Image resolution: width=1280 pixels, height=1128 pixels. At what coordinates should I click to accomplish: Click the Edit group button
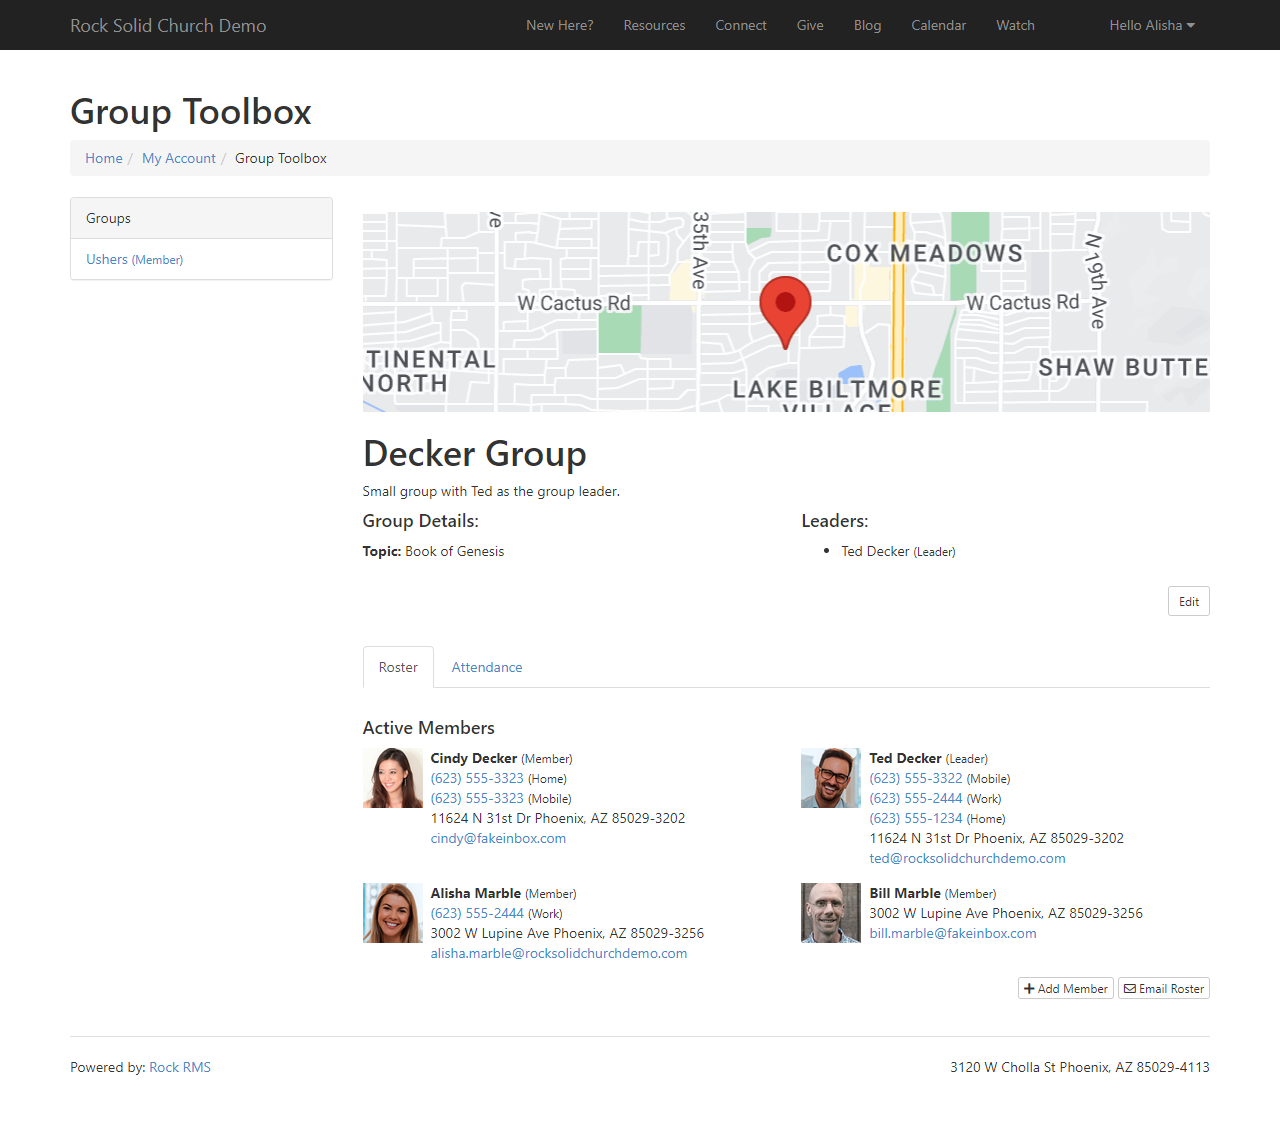(1189, 601)
